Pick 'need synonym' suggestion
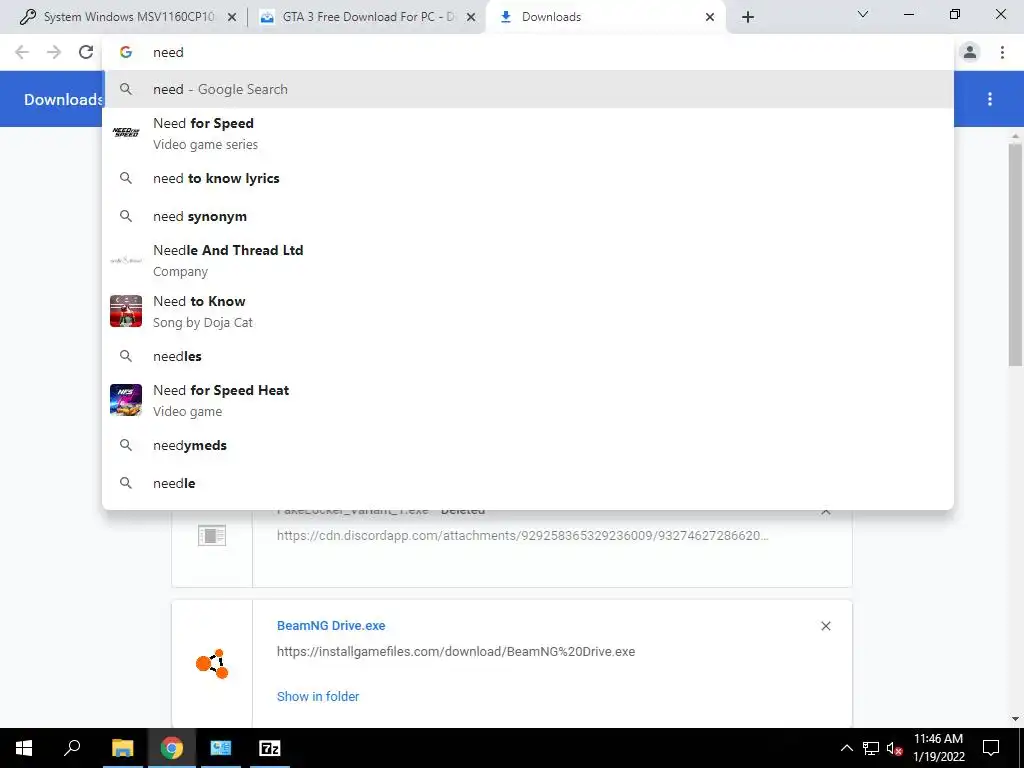 click(x=528, y=216)
